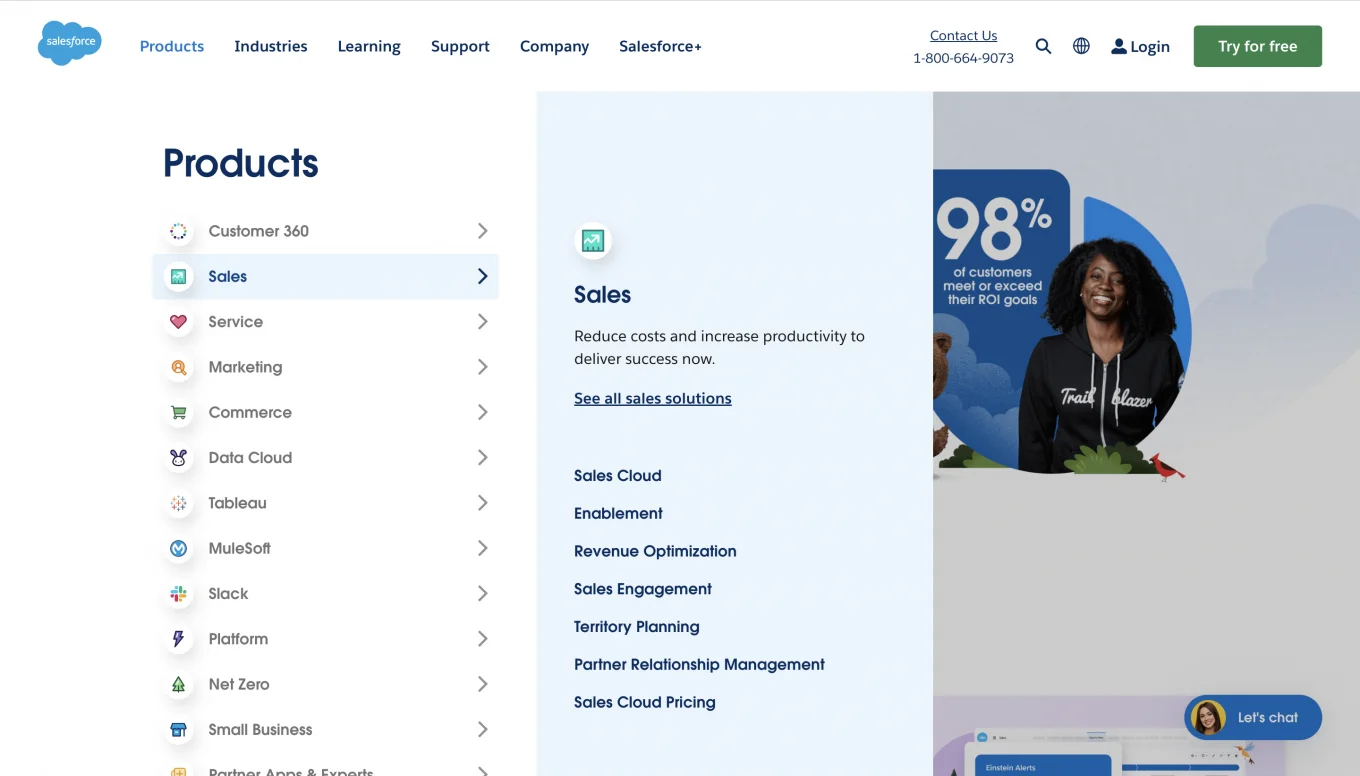Expand the Small Business chevron arrow
This screenshot has width=1360, height=776.
tap(482, 730)
